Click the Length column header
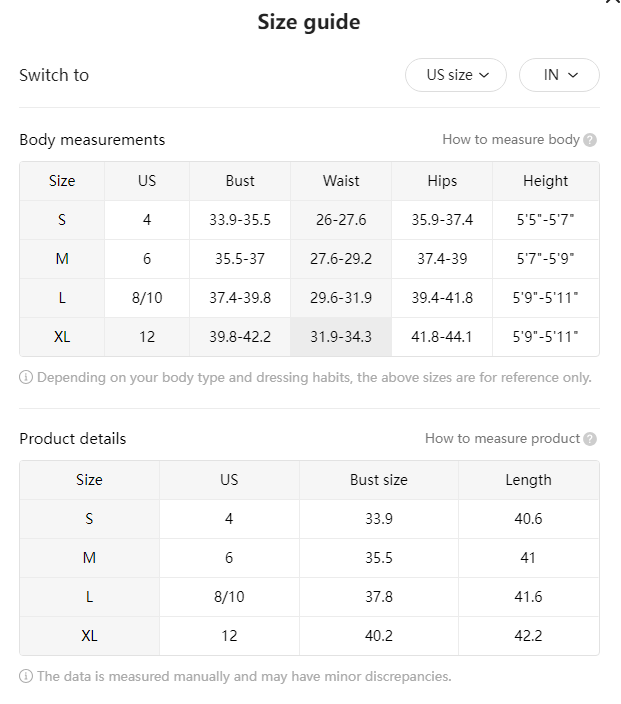The width and height of the screenshot is (621, 704). click(x=529, y=480)
